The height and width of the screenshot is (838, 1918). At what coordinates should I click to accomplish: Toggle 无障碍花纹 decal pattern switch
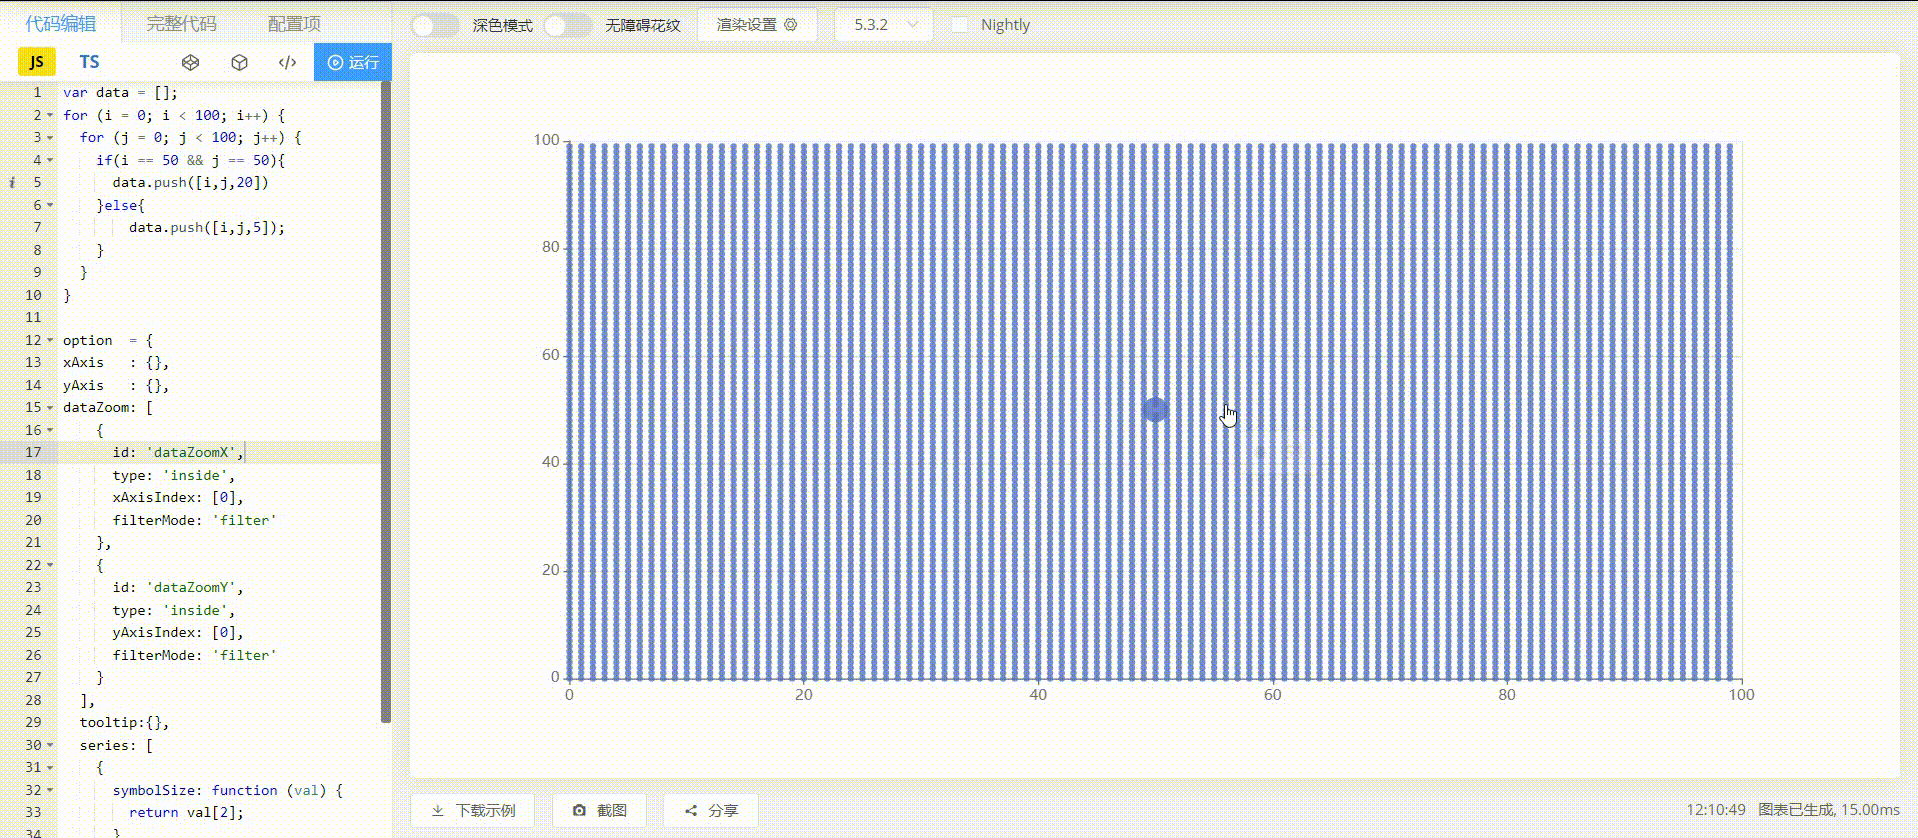pos(568,25)
